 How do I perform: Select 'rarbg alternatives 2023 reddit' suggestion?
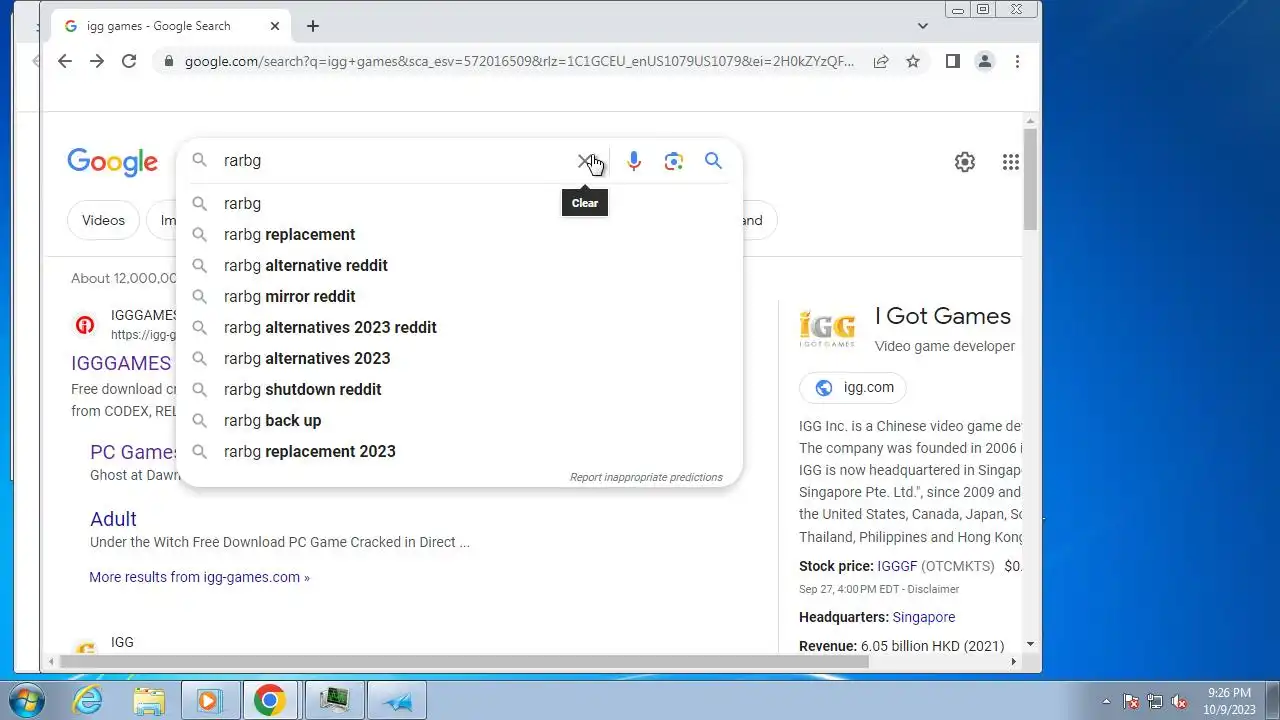(x=459, y=327)
